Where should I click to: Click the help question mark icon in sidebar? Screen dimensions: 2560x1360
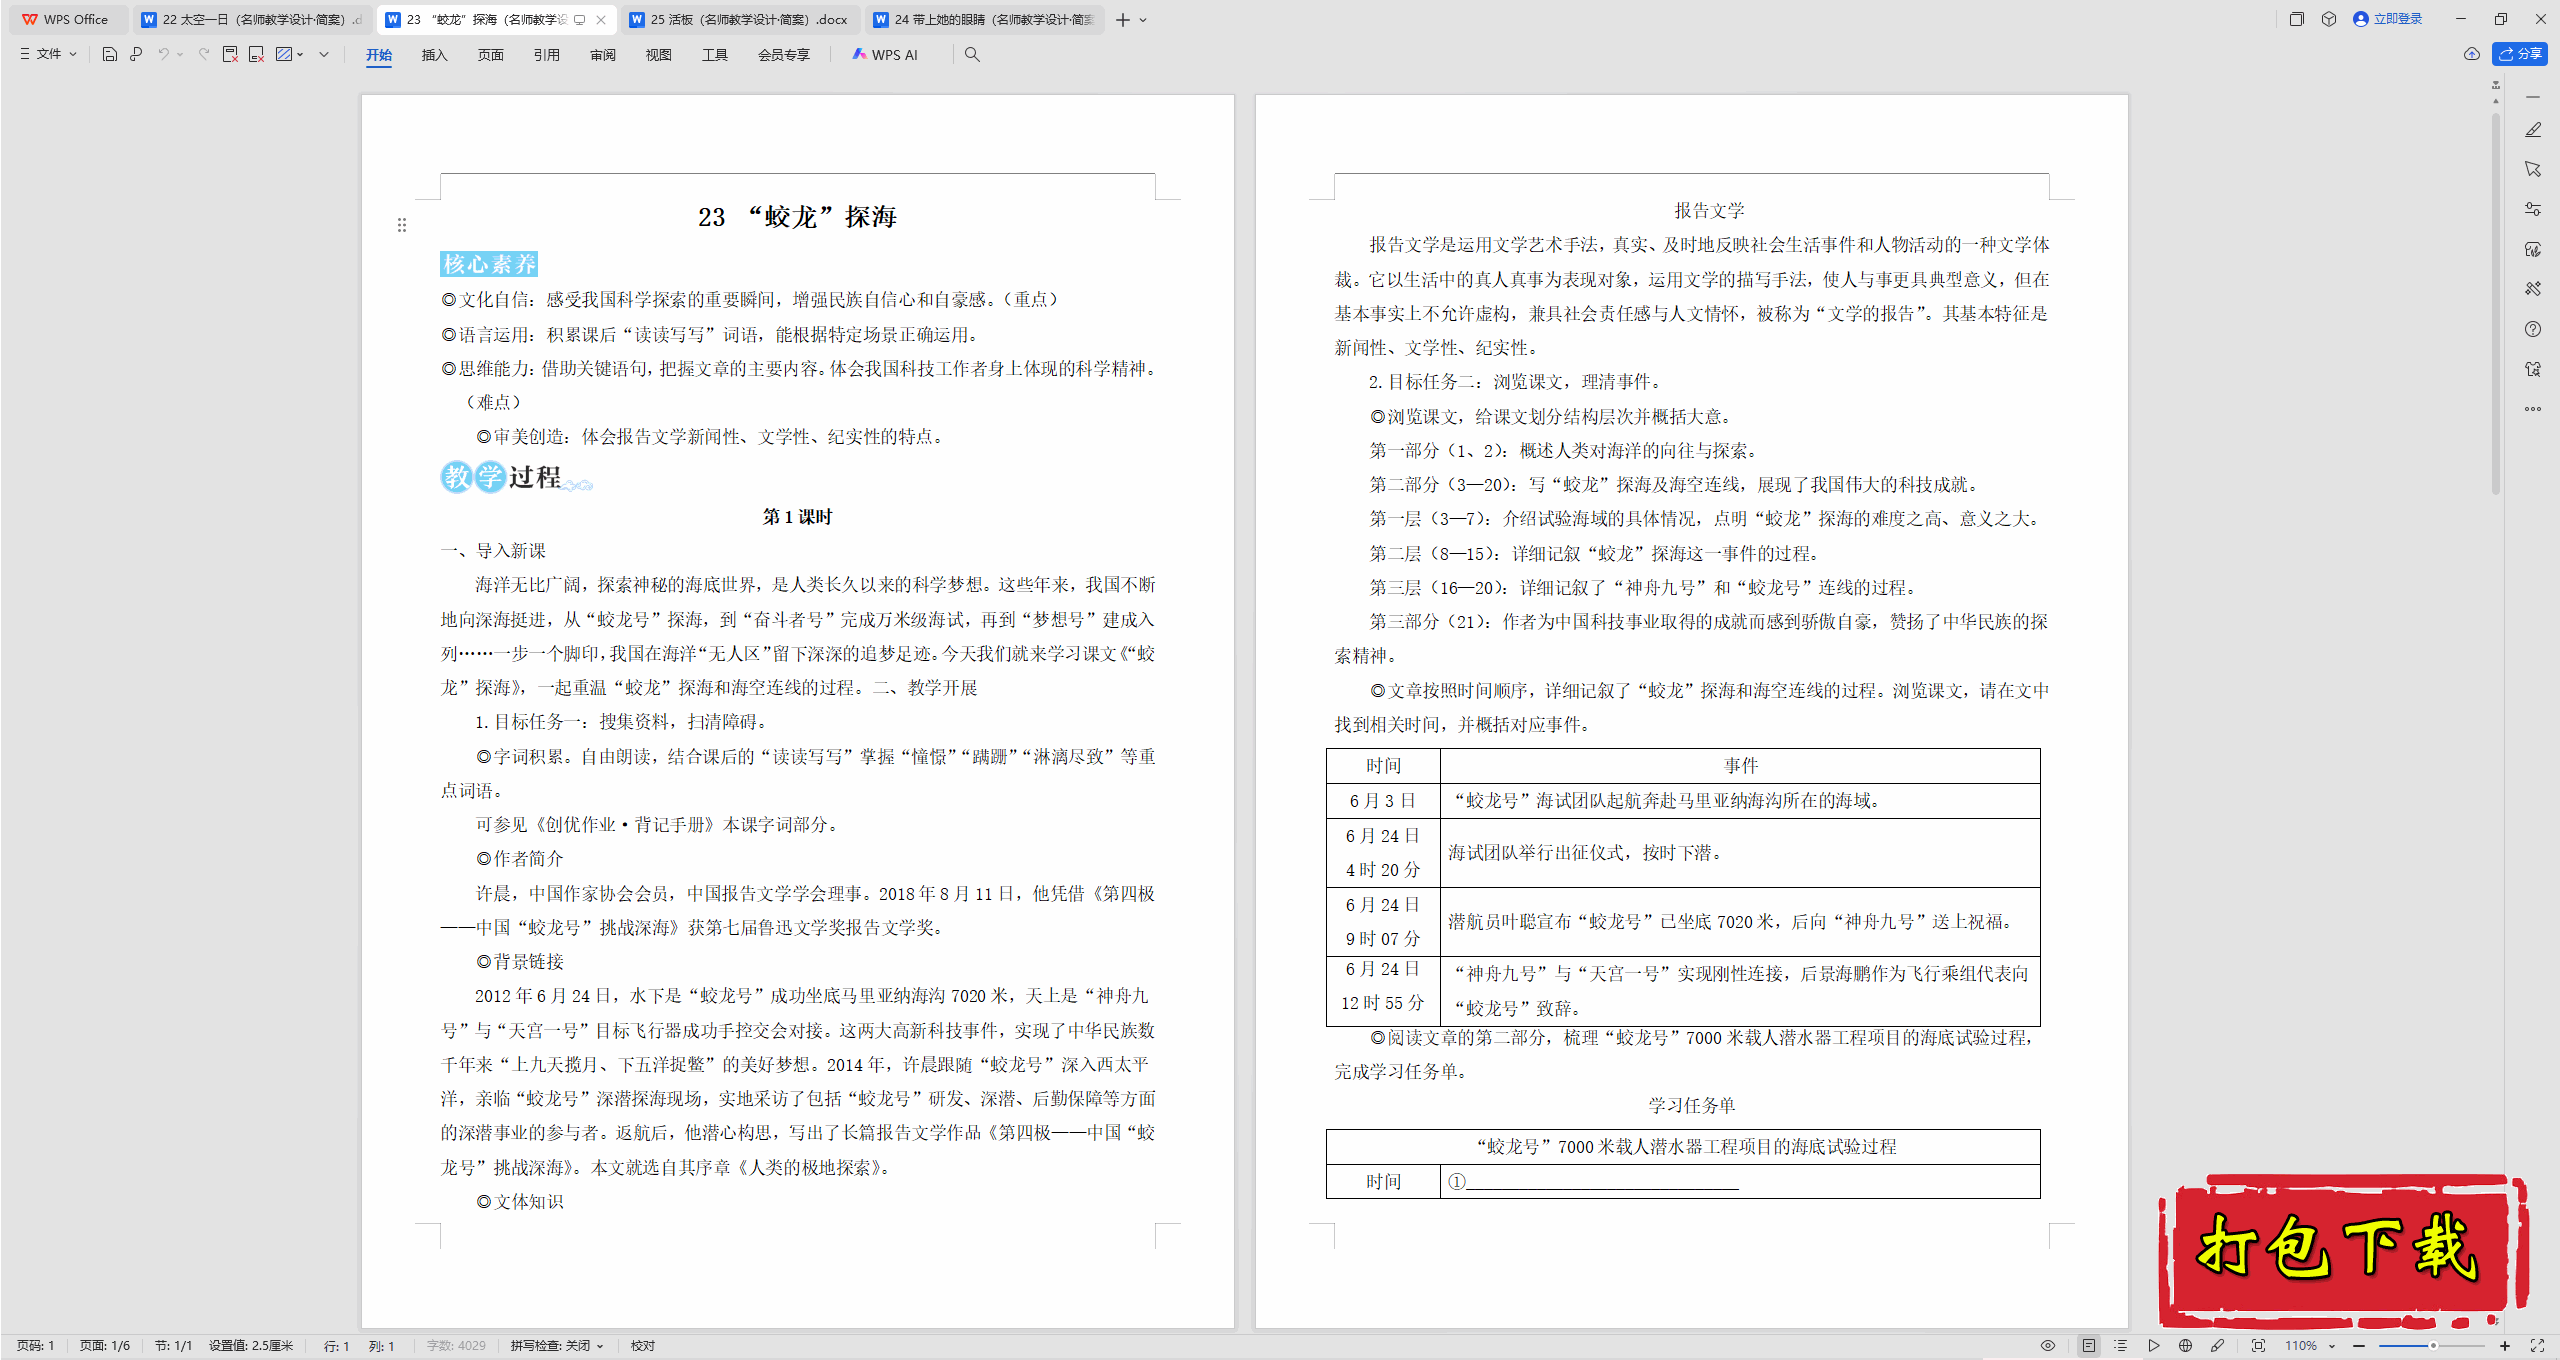[x=2533, y=329]
